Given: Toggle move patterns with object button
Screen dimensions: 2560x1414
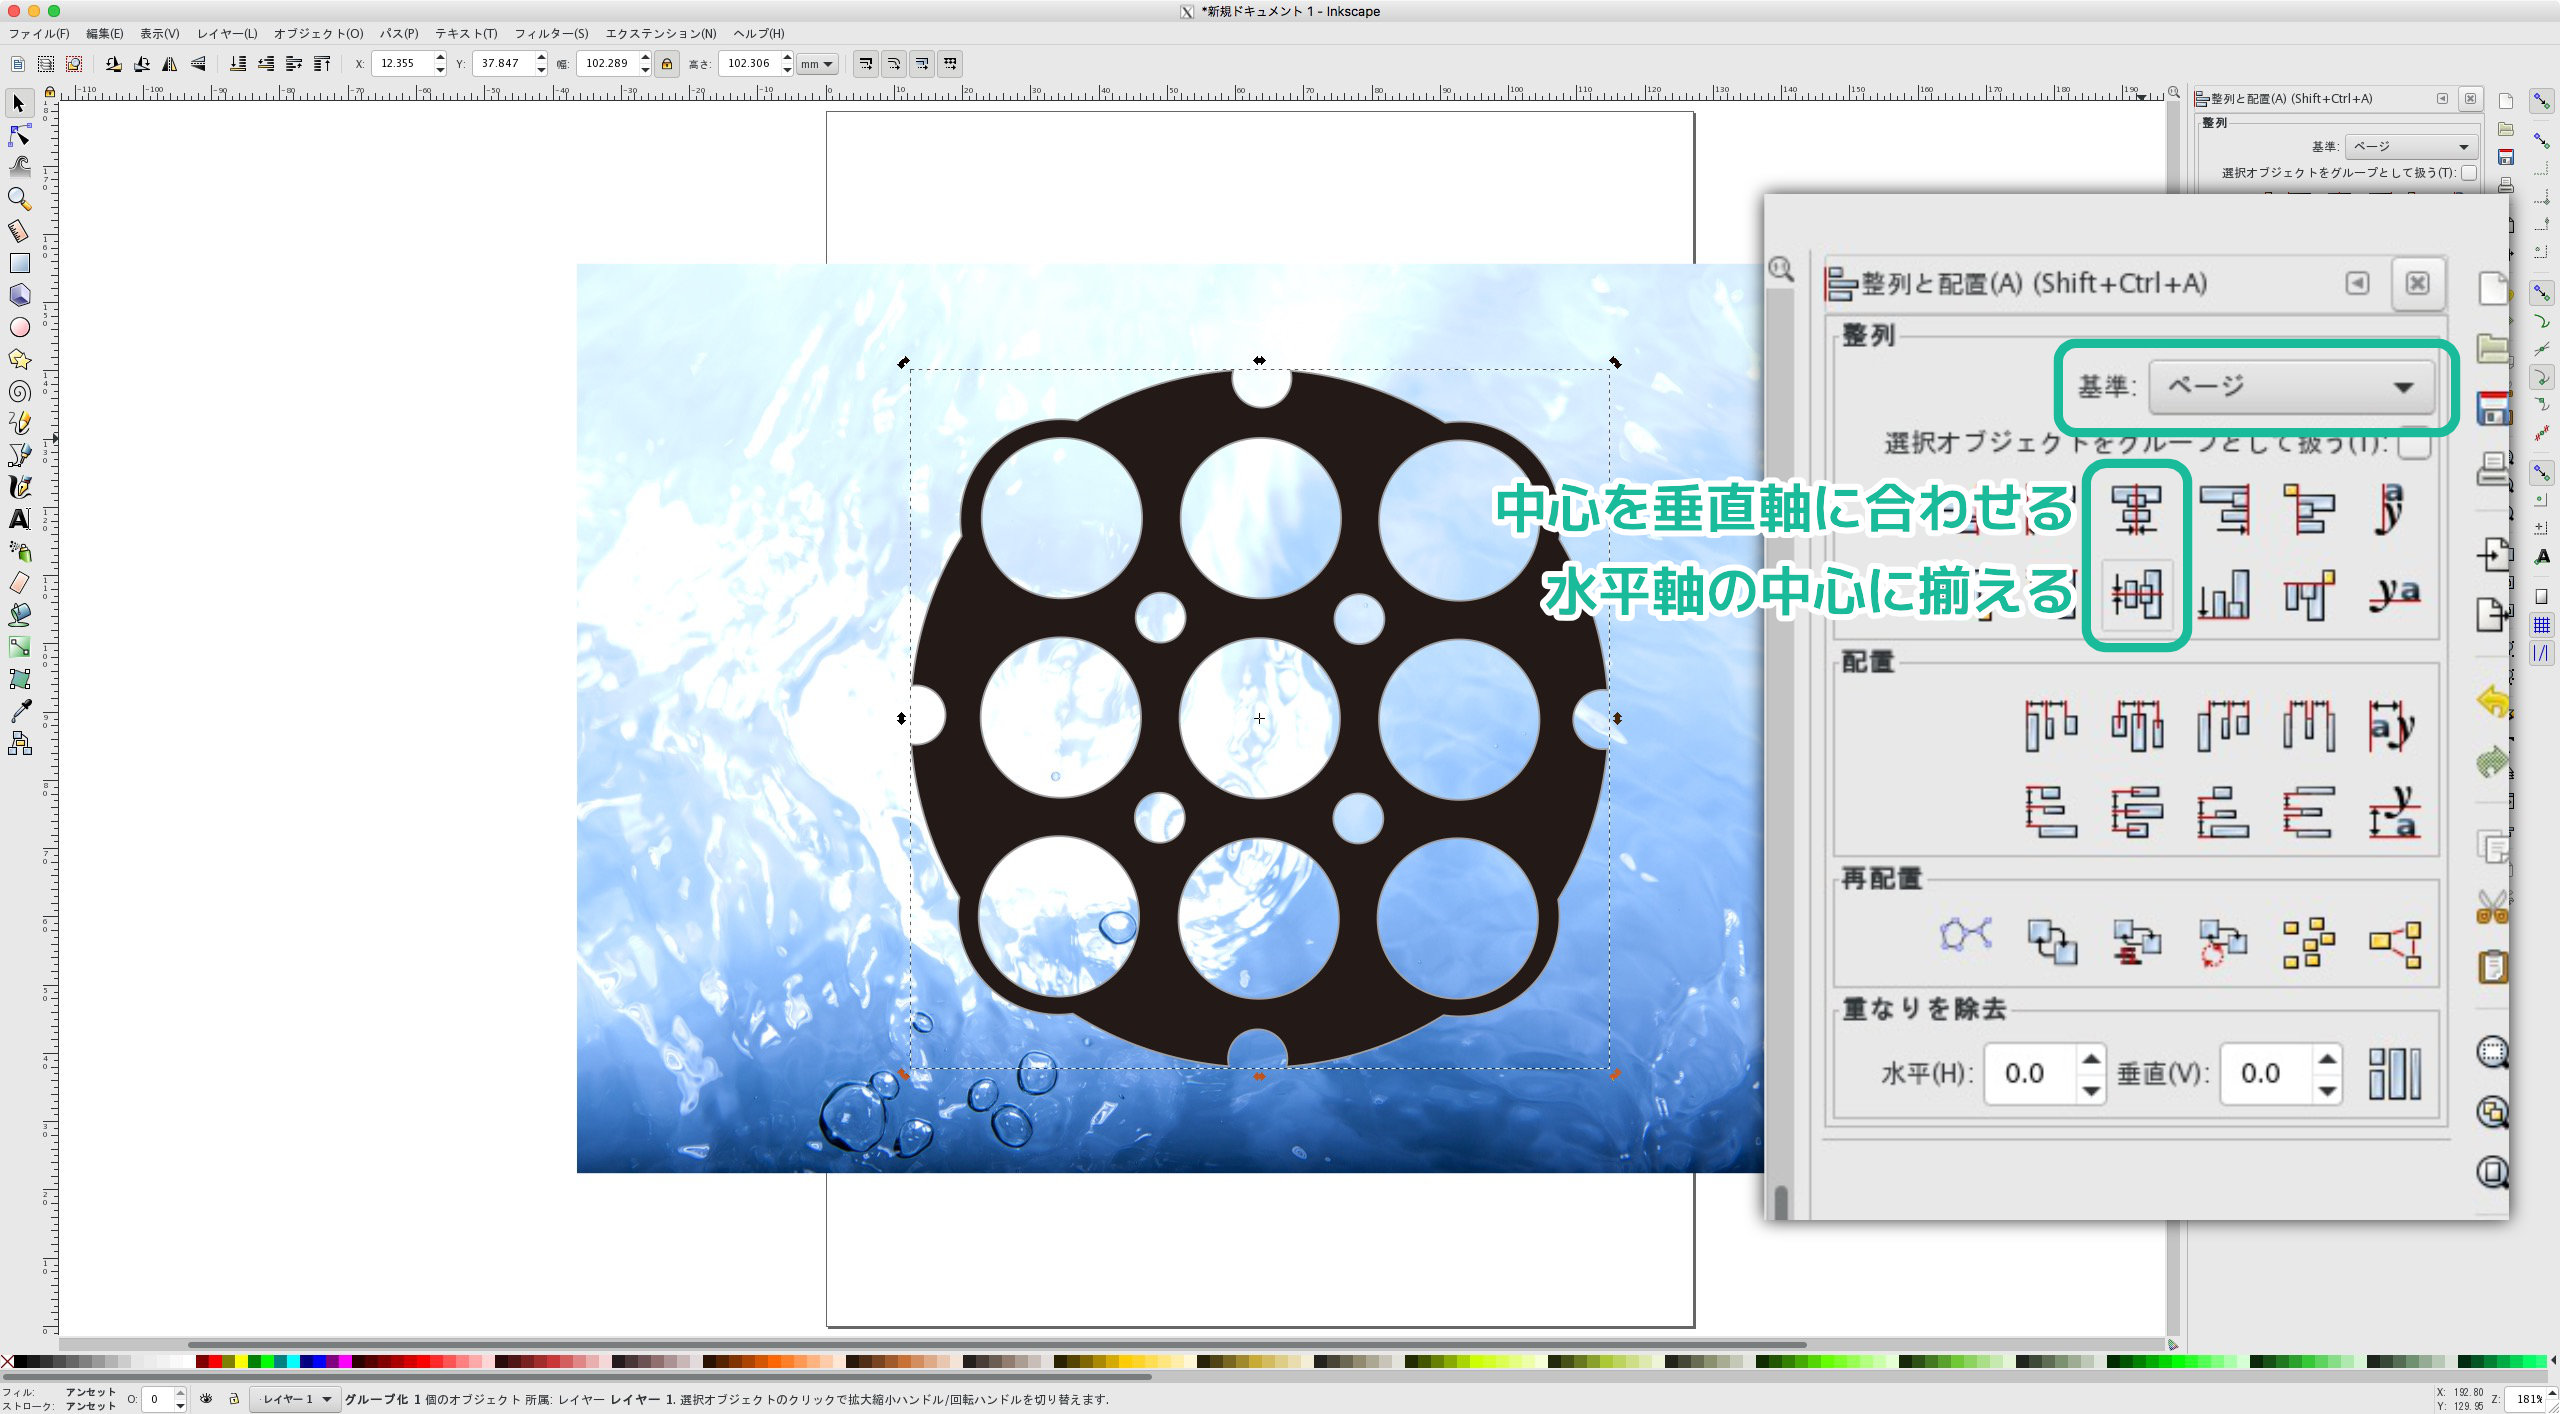Looking at the screenshot, I should pos(950,64).
